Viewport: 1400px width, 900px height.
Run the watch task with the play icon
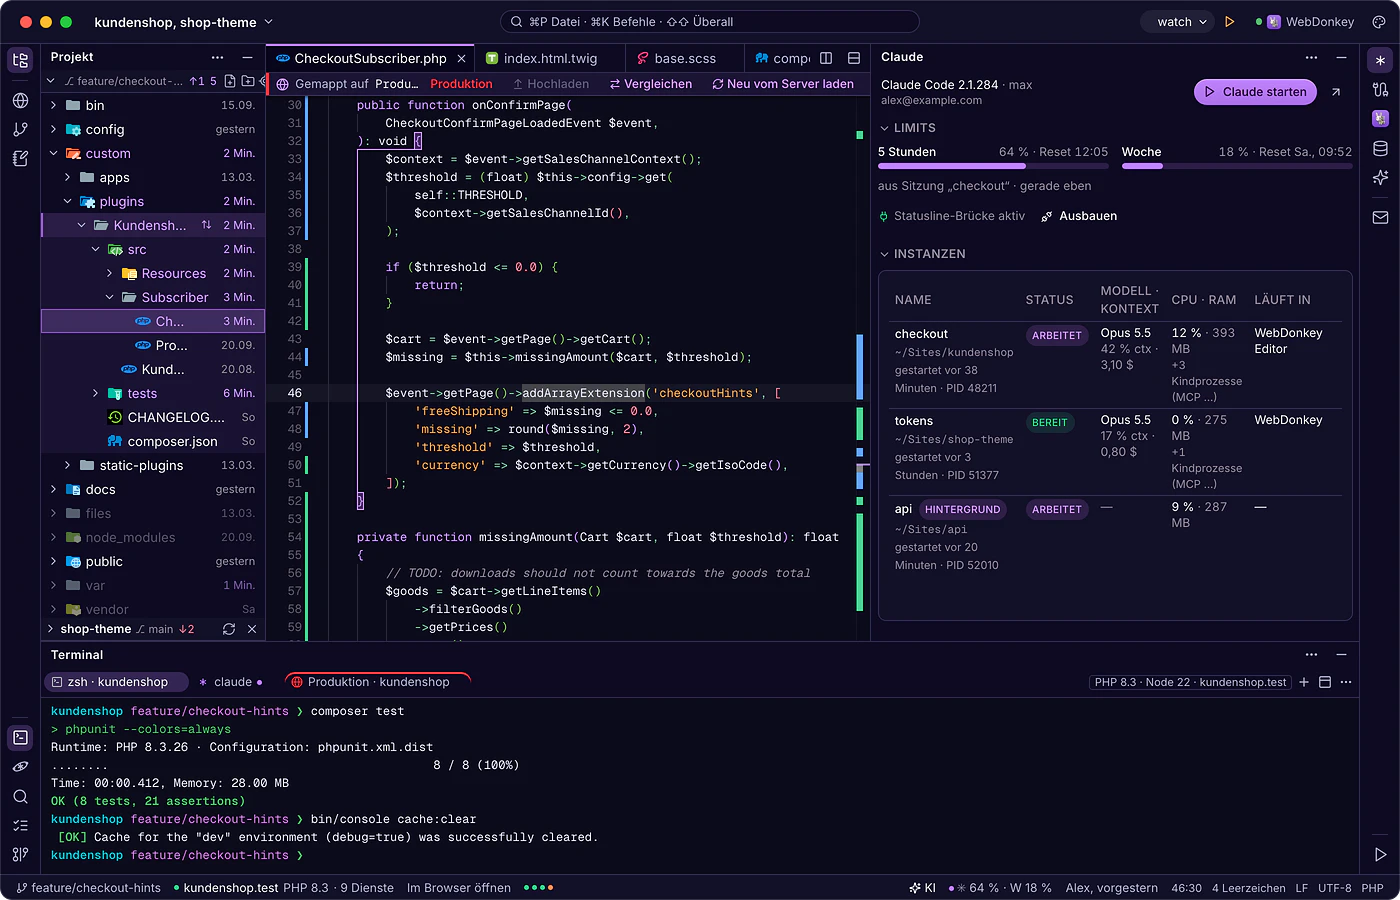coord(1230,22)
